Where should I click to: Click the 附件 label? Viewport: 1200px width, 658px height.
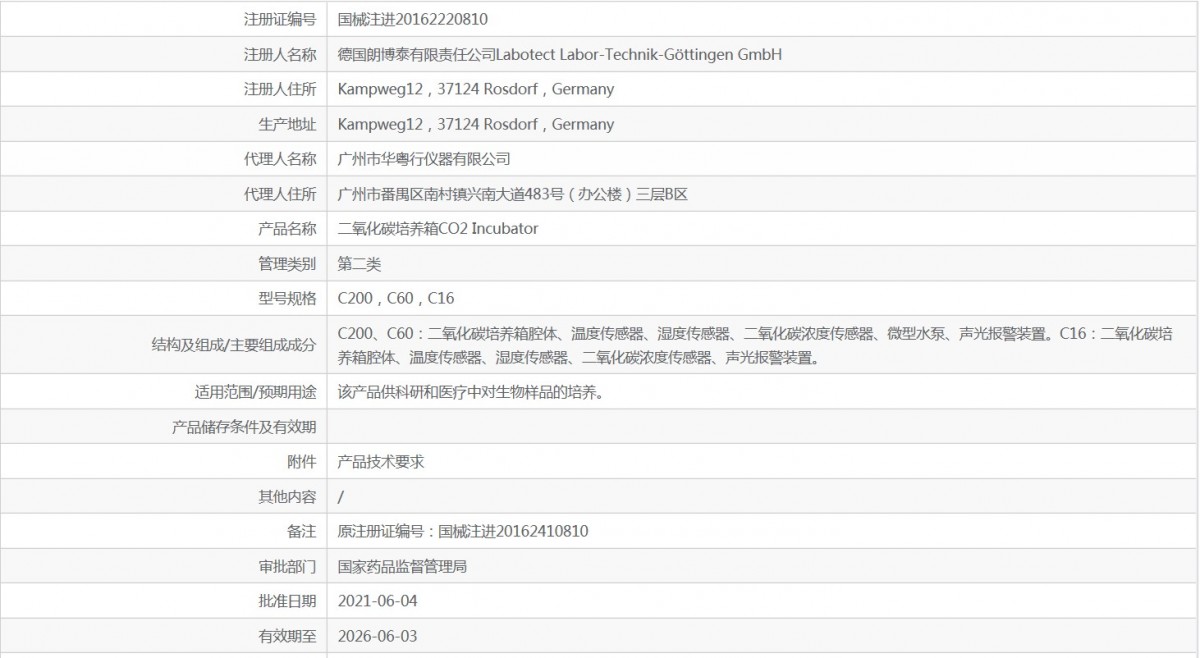click(x=302, y=462)
